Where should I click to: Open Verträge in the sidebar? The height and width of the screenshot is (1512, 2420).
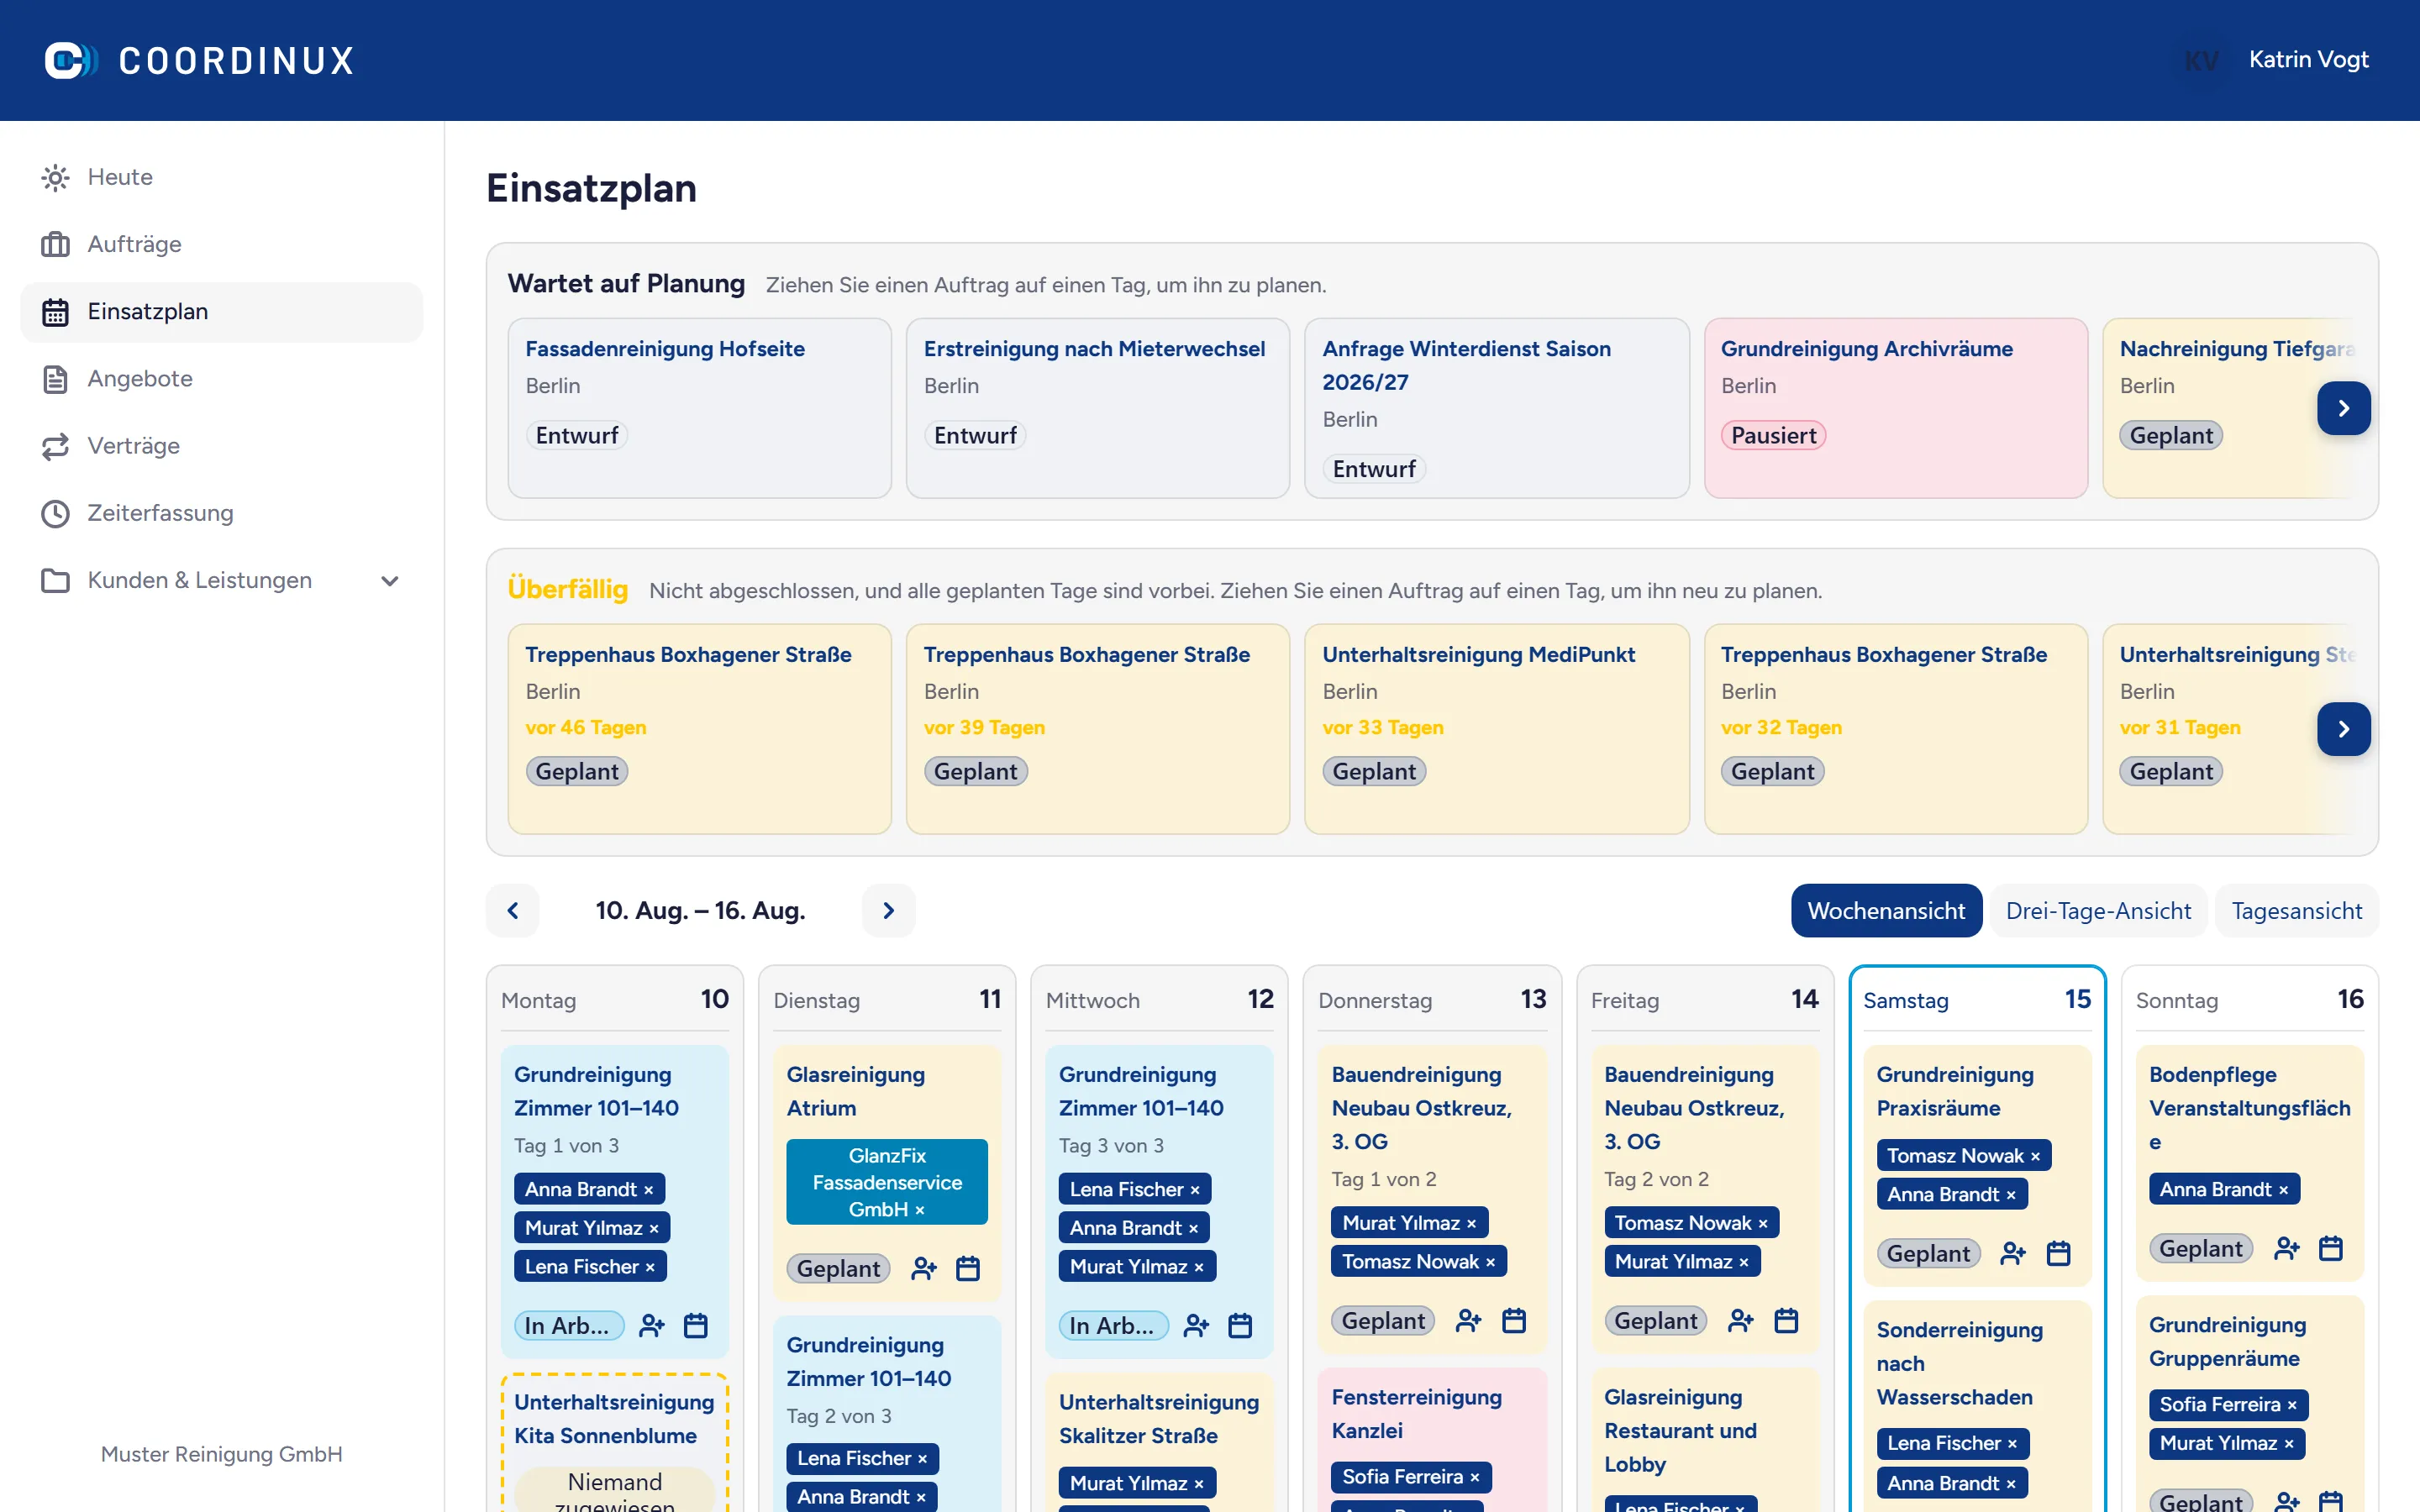coord(222,446)
